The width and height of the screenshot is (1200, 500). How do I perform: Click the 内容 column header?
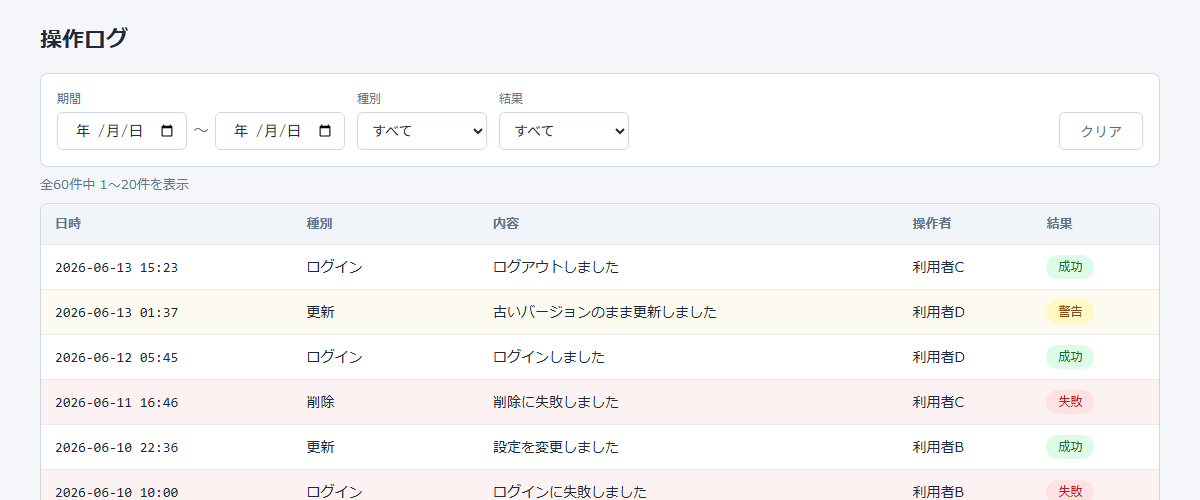(506, 224)
